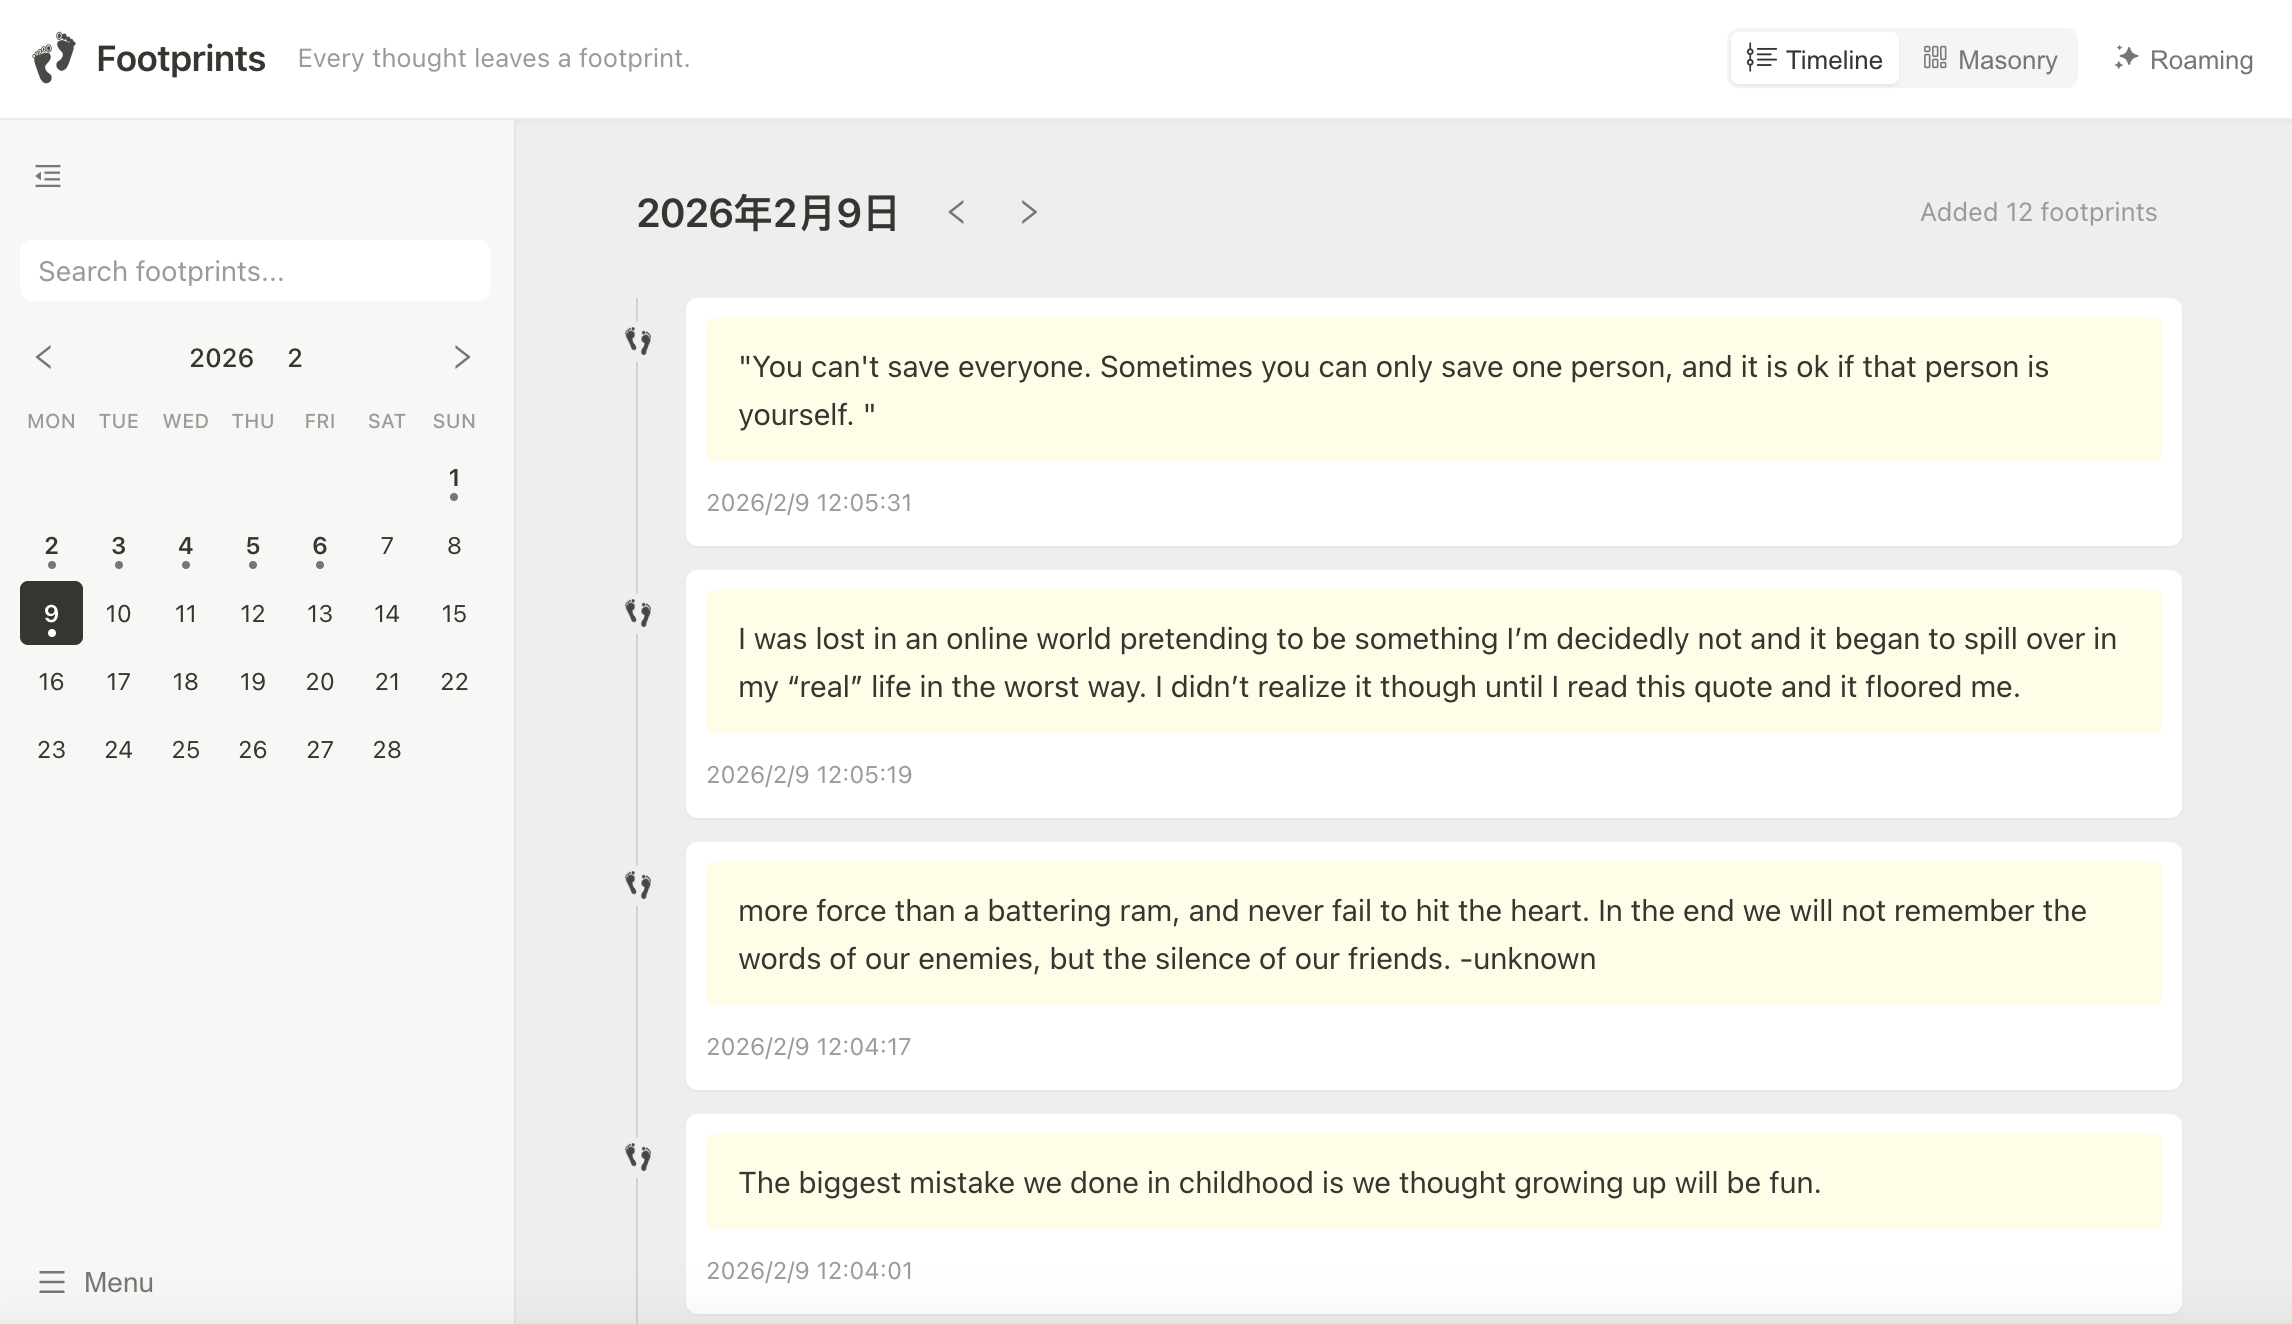This screenshot has width=2292, height=1324.
Task: Click the calendar's next month arrow
Action: tap(462, 357)
